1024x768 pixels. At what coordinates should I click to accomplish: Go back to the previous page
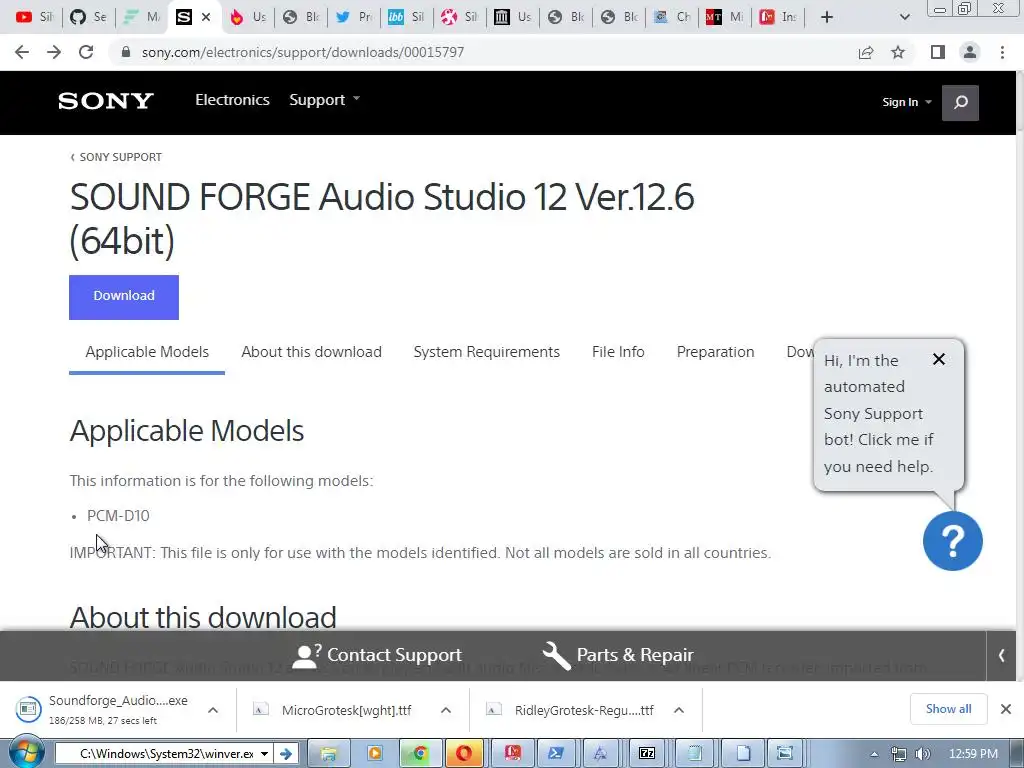coord(22,52)
